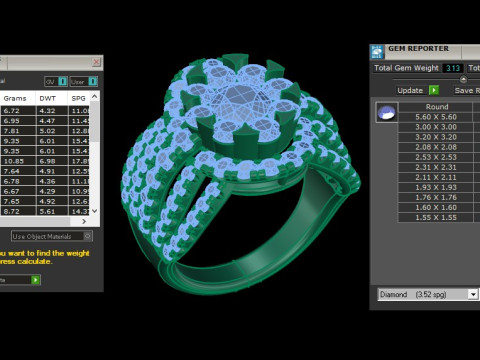Select the 2.53 X 2.53 gem row
The image size is (480, 360).
point(436,157)
